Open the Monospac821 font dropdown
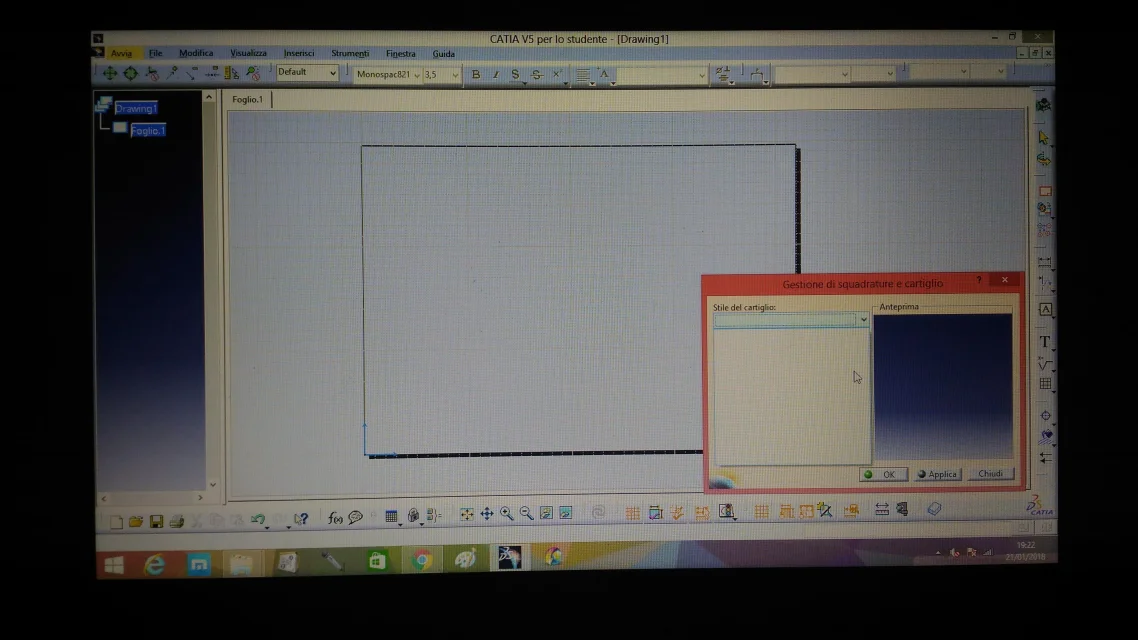1138x640 pixels. click(x=416, y=75)
